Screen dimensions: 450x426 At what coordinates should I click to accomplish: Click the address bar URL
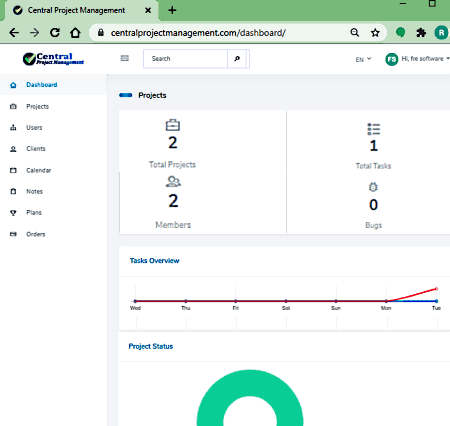point(198,33)
